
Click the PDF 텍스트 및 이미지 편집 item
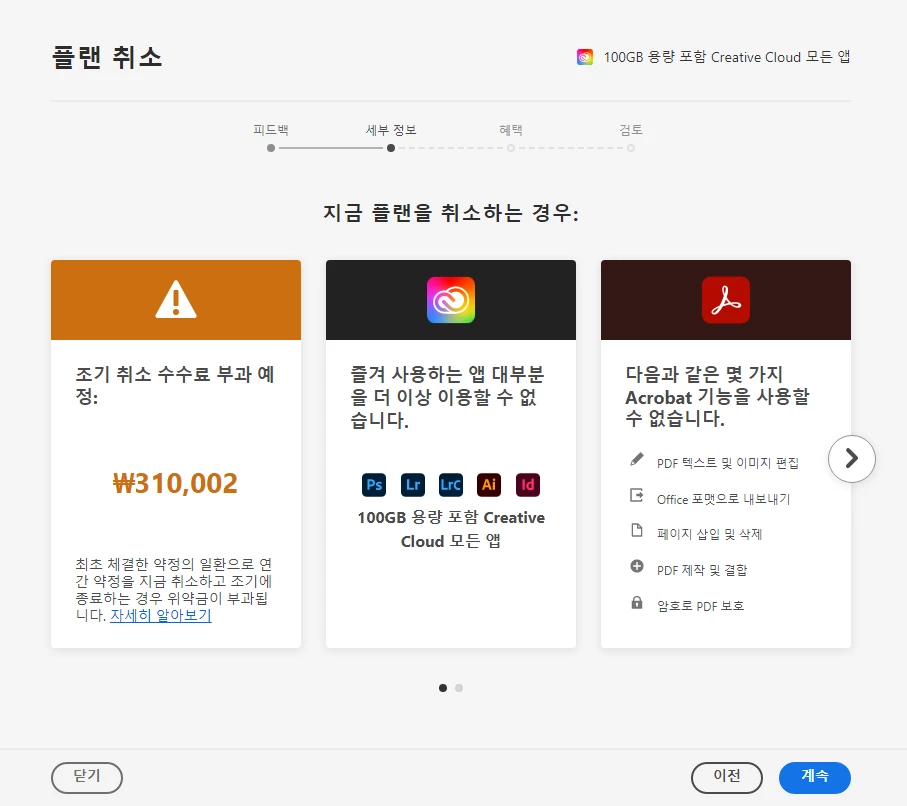pos(728,463)
